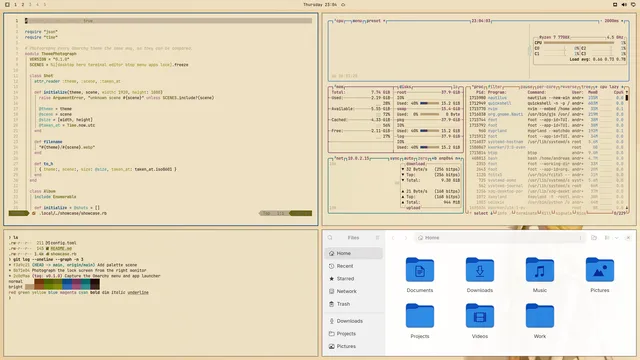Switch Files view mode with the list/grid icon
The image size is (640, 360).
(607, 238)
